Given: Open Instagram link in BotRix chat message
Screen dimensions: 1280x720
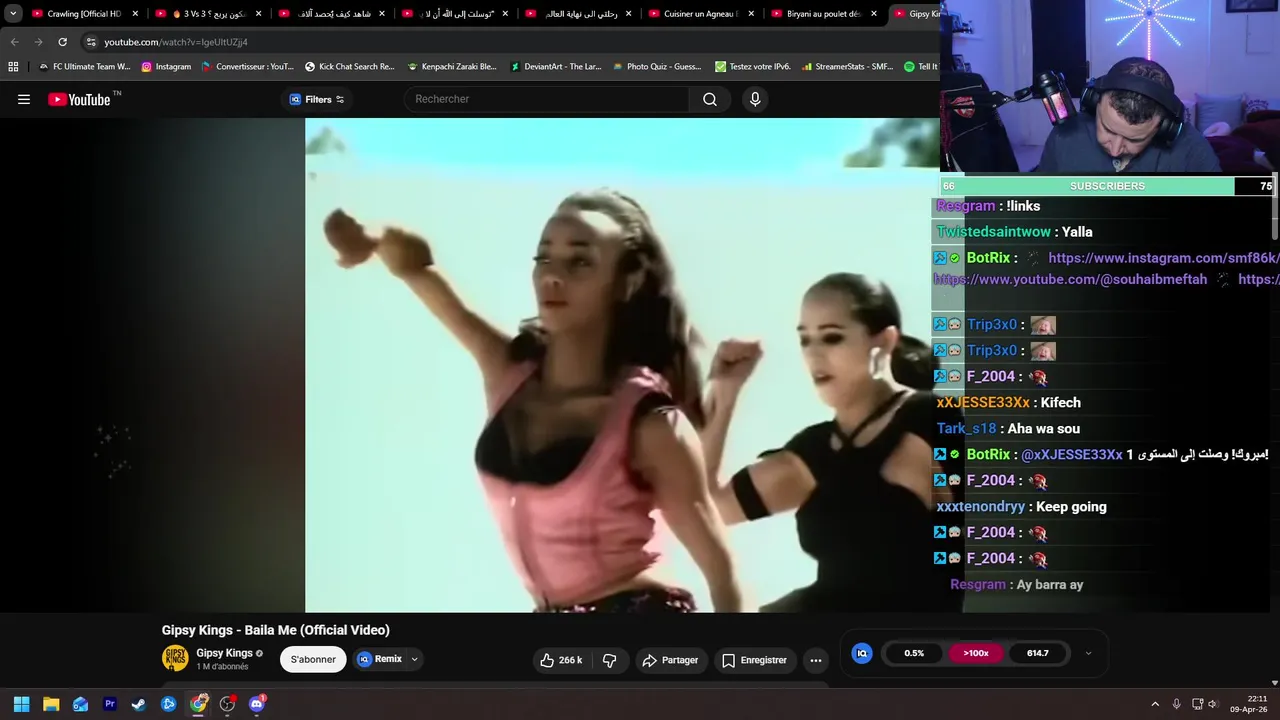Looking at the screenshot, I should point(1163,258).
